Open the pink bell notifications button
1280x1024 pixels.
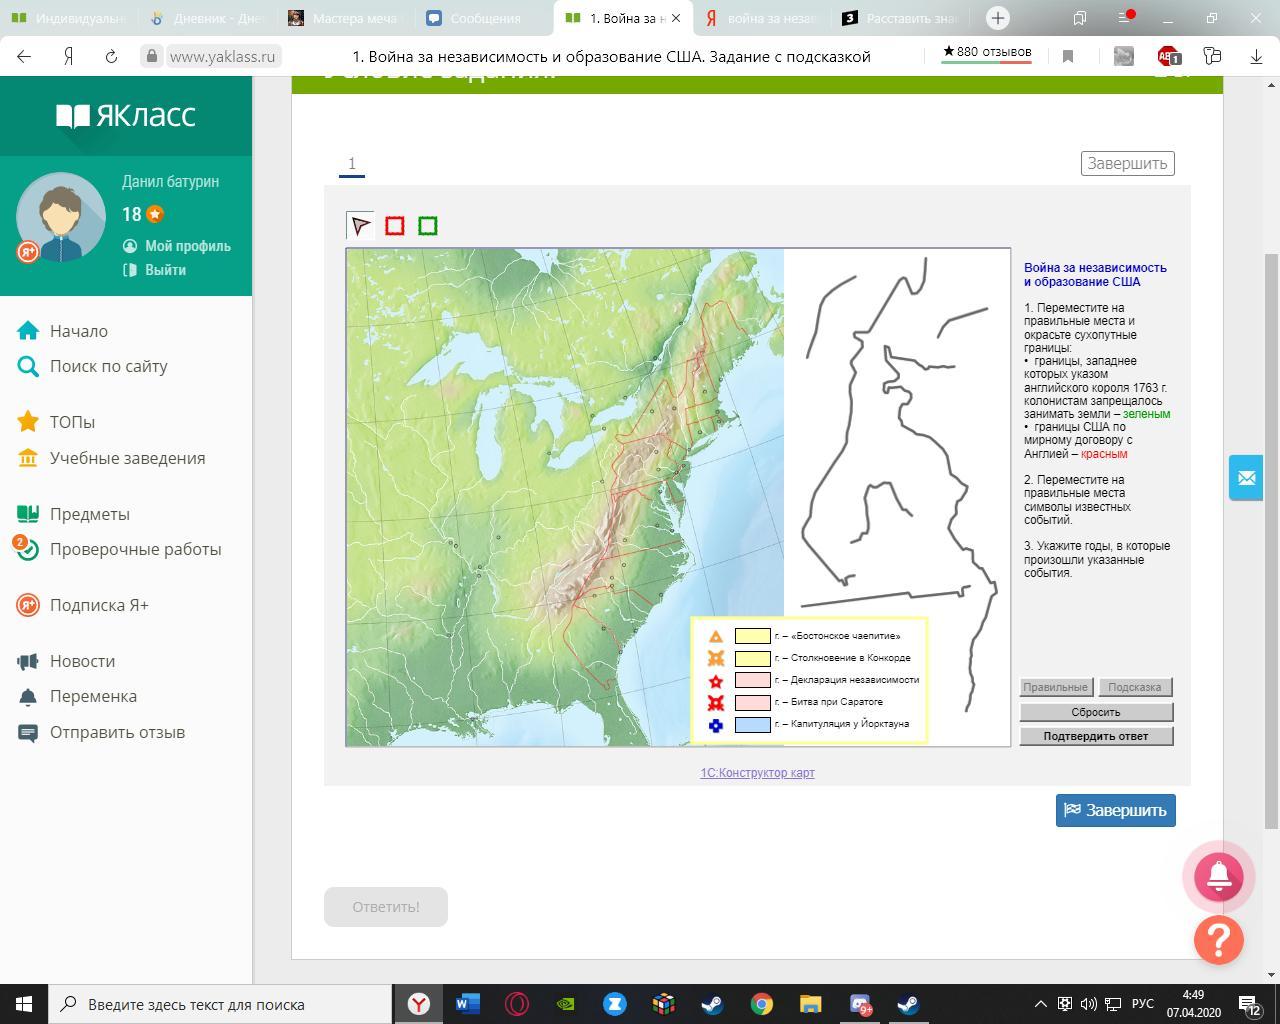(x=1219, y=875)
